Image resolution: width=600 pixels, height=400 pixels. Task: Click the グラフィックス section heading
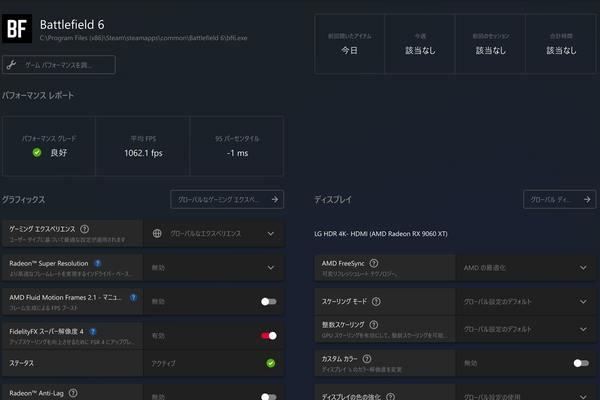click(23, 199)
